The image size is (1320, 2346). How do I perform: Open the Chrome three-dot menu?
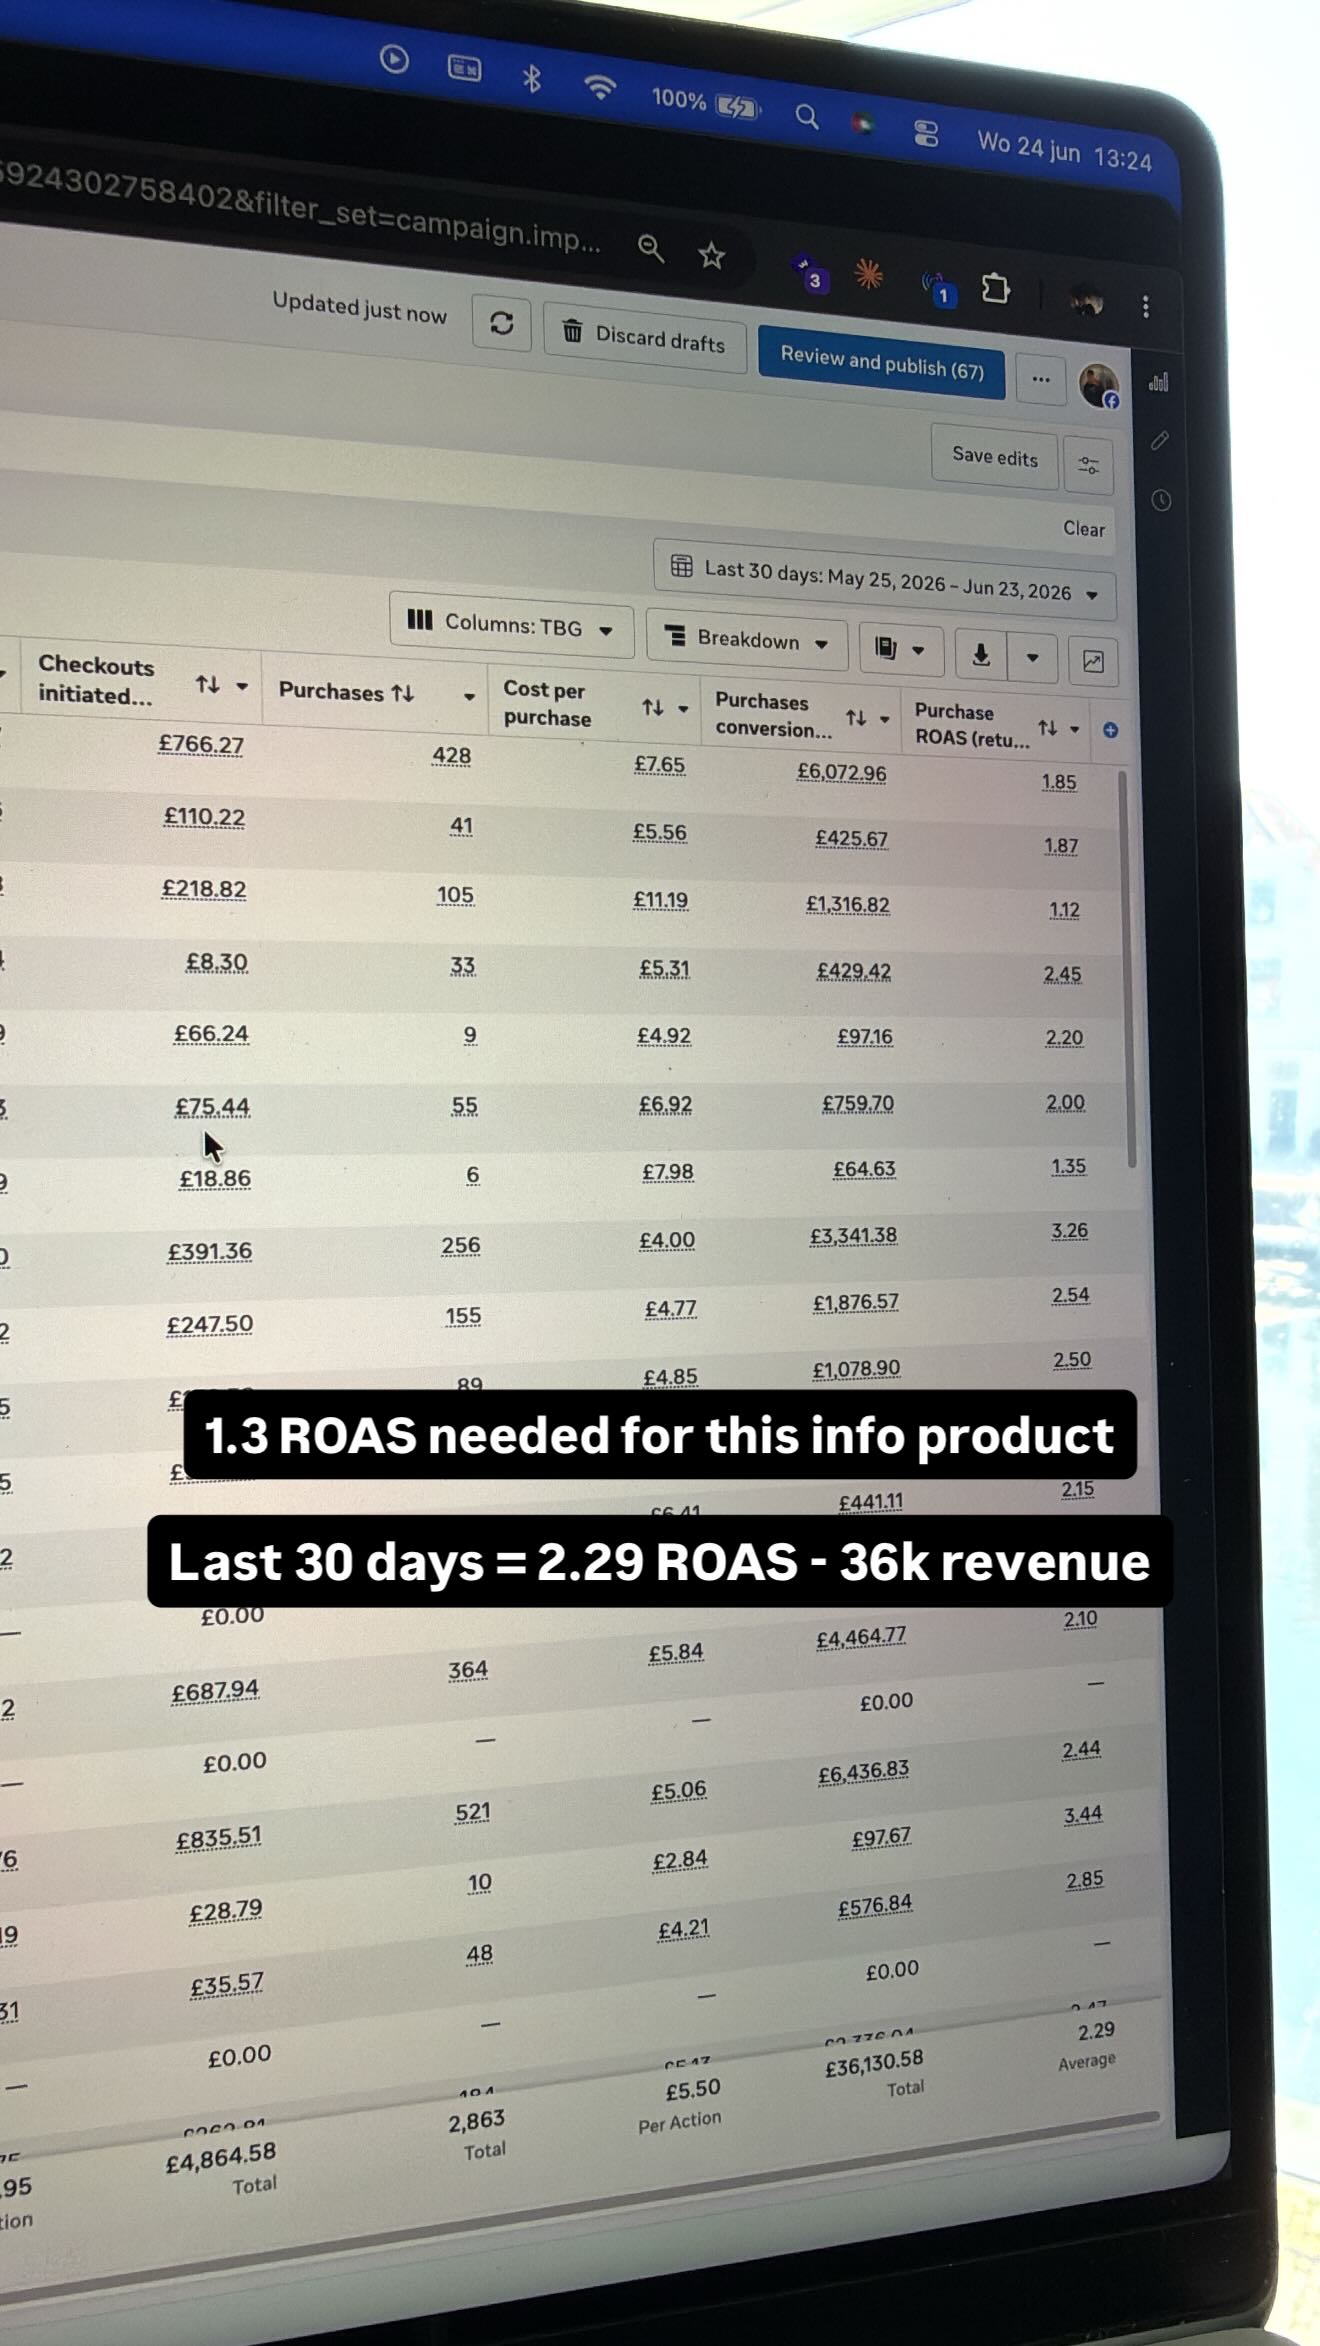[x=1145, y=306]
